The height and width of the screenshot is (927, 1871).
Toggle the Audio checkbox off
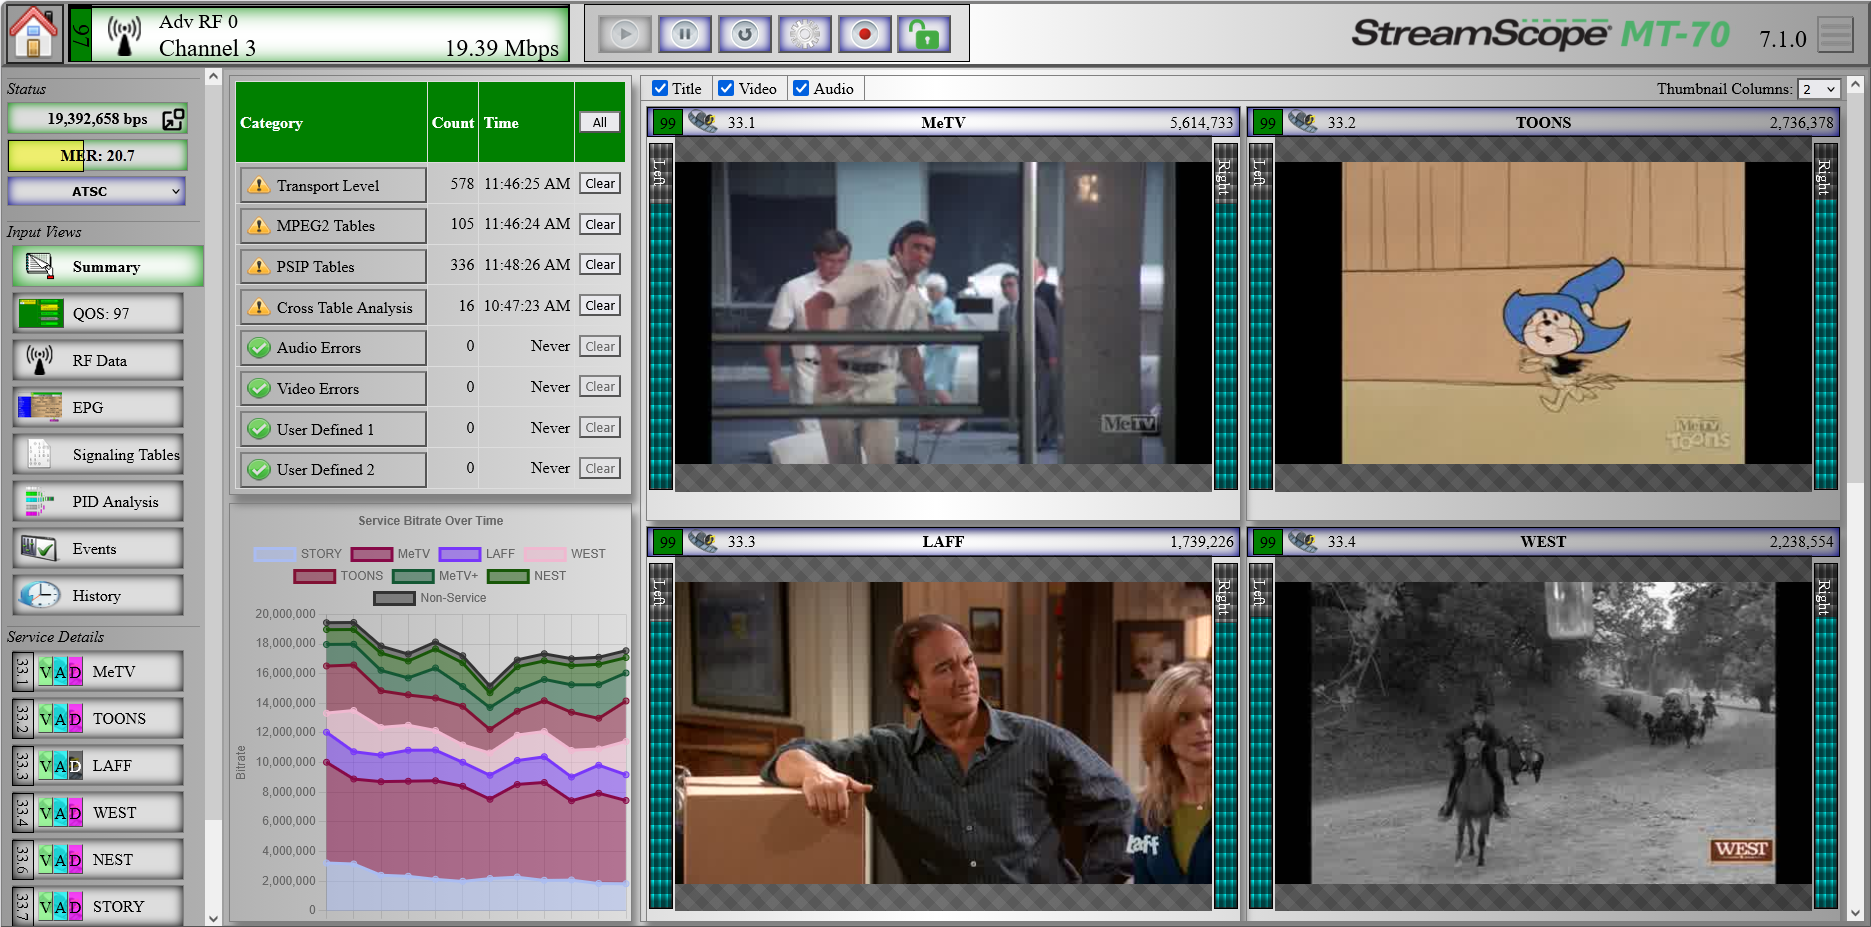[800, 88]
